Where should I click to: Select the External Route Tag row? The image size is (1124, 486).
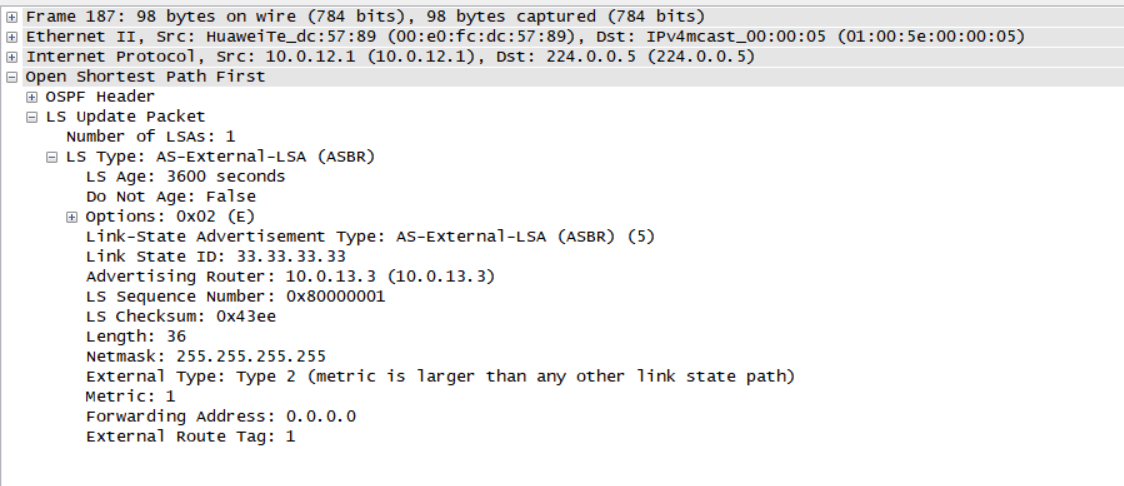coord(190,436)
